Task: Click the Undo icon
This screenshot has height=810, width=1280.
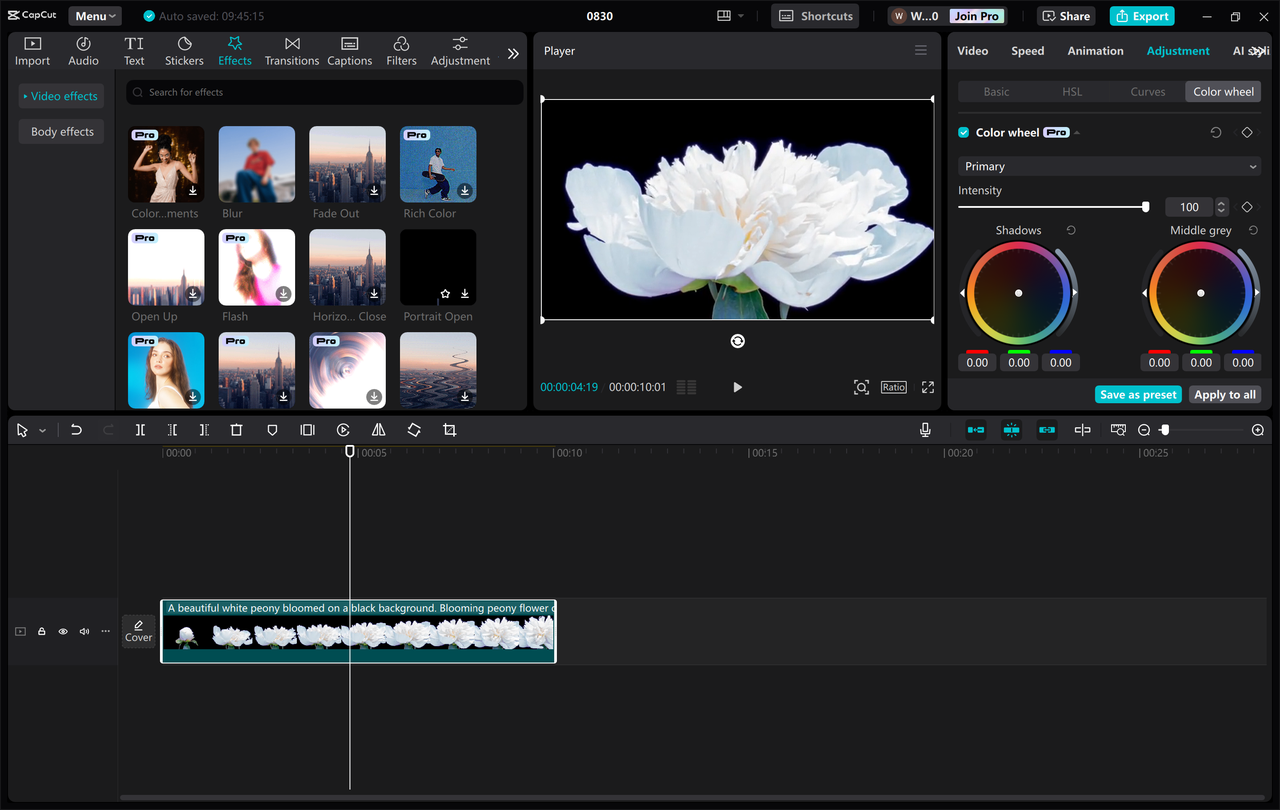Action: click(x=76, y=429)
